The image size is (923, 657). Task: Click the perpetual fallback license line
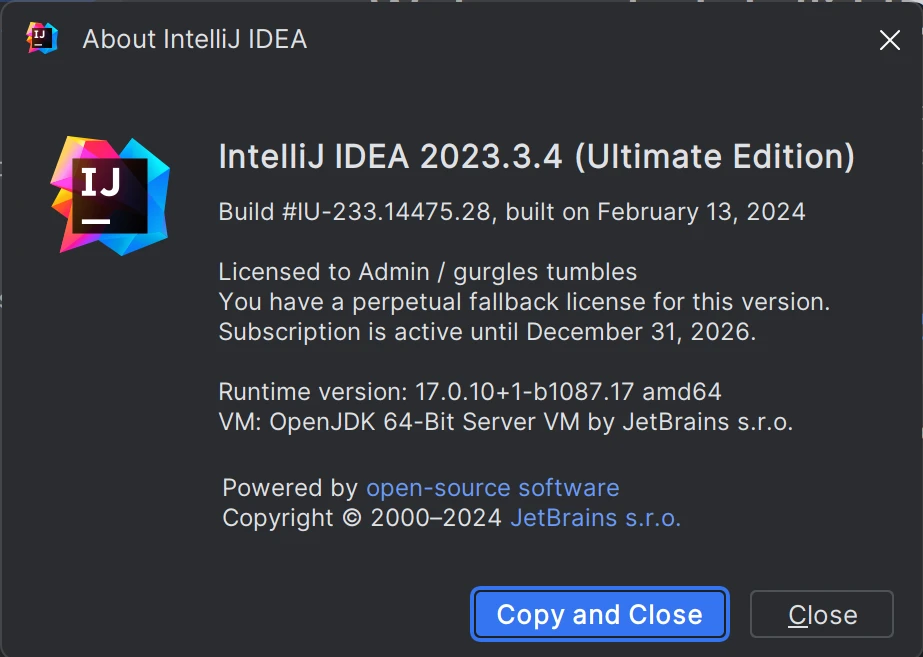point(524,301)
